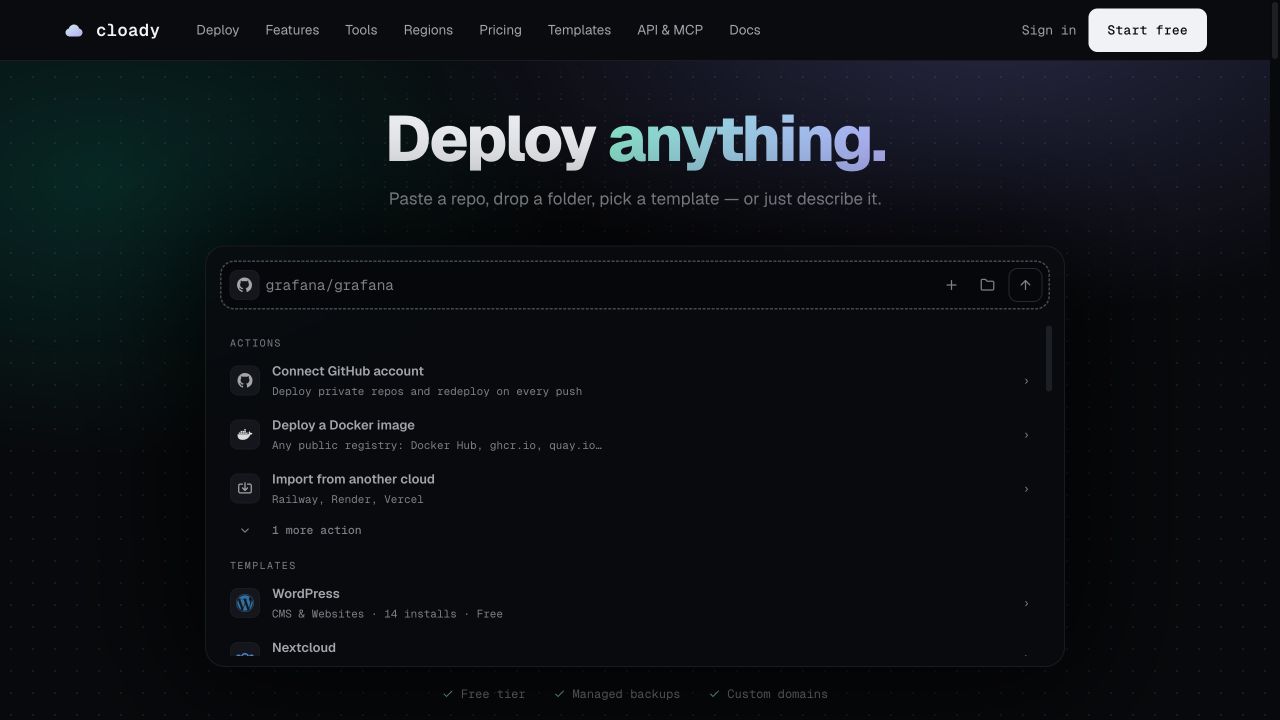Open the Tools nav item
The image size is (1280, 720).
coord(361,30)
